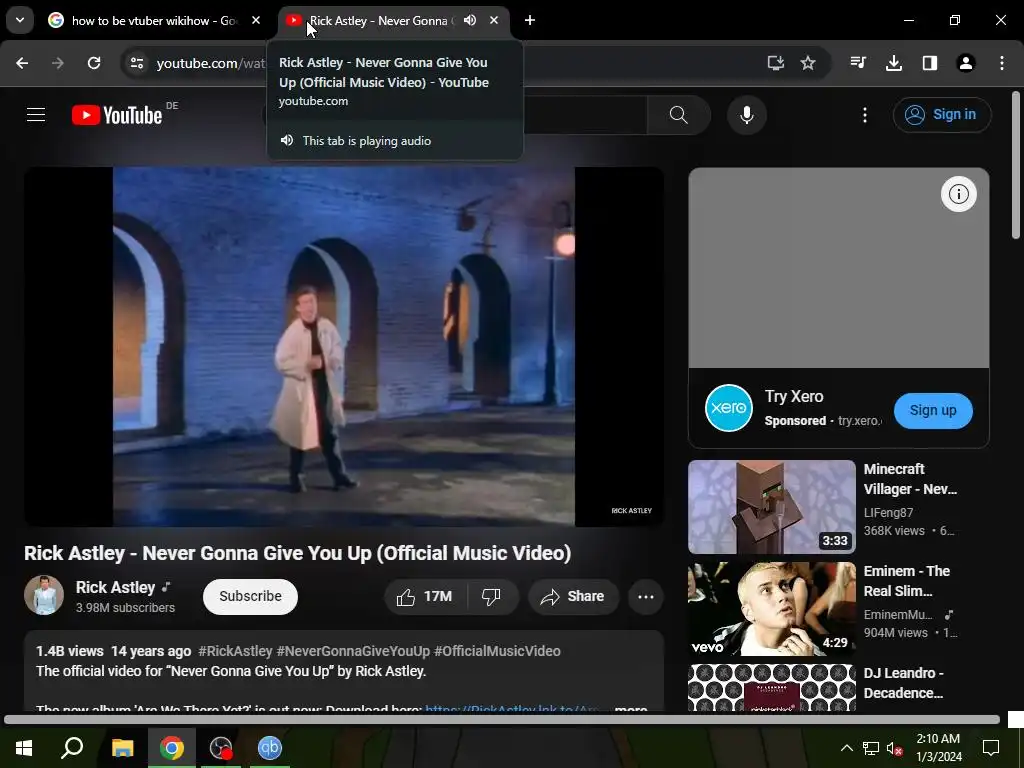1024x768 pixels.
Task: Click the LIFeng87 channel name
Action: click(888, 513)
